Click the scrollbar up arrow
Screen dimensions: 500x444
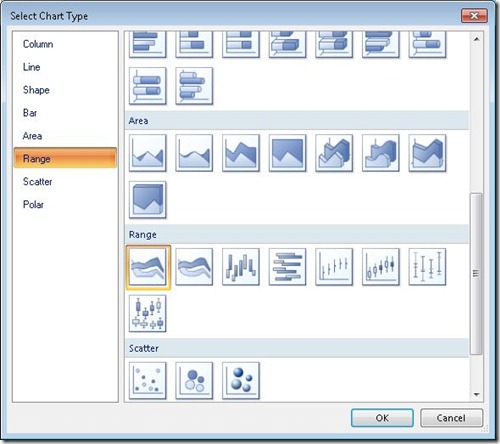477,39
